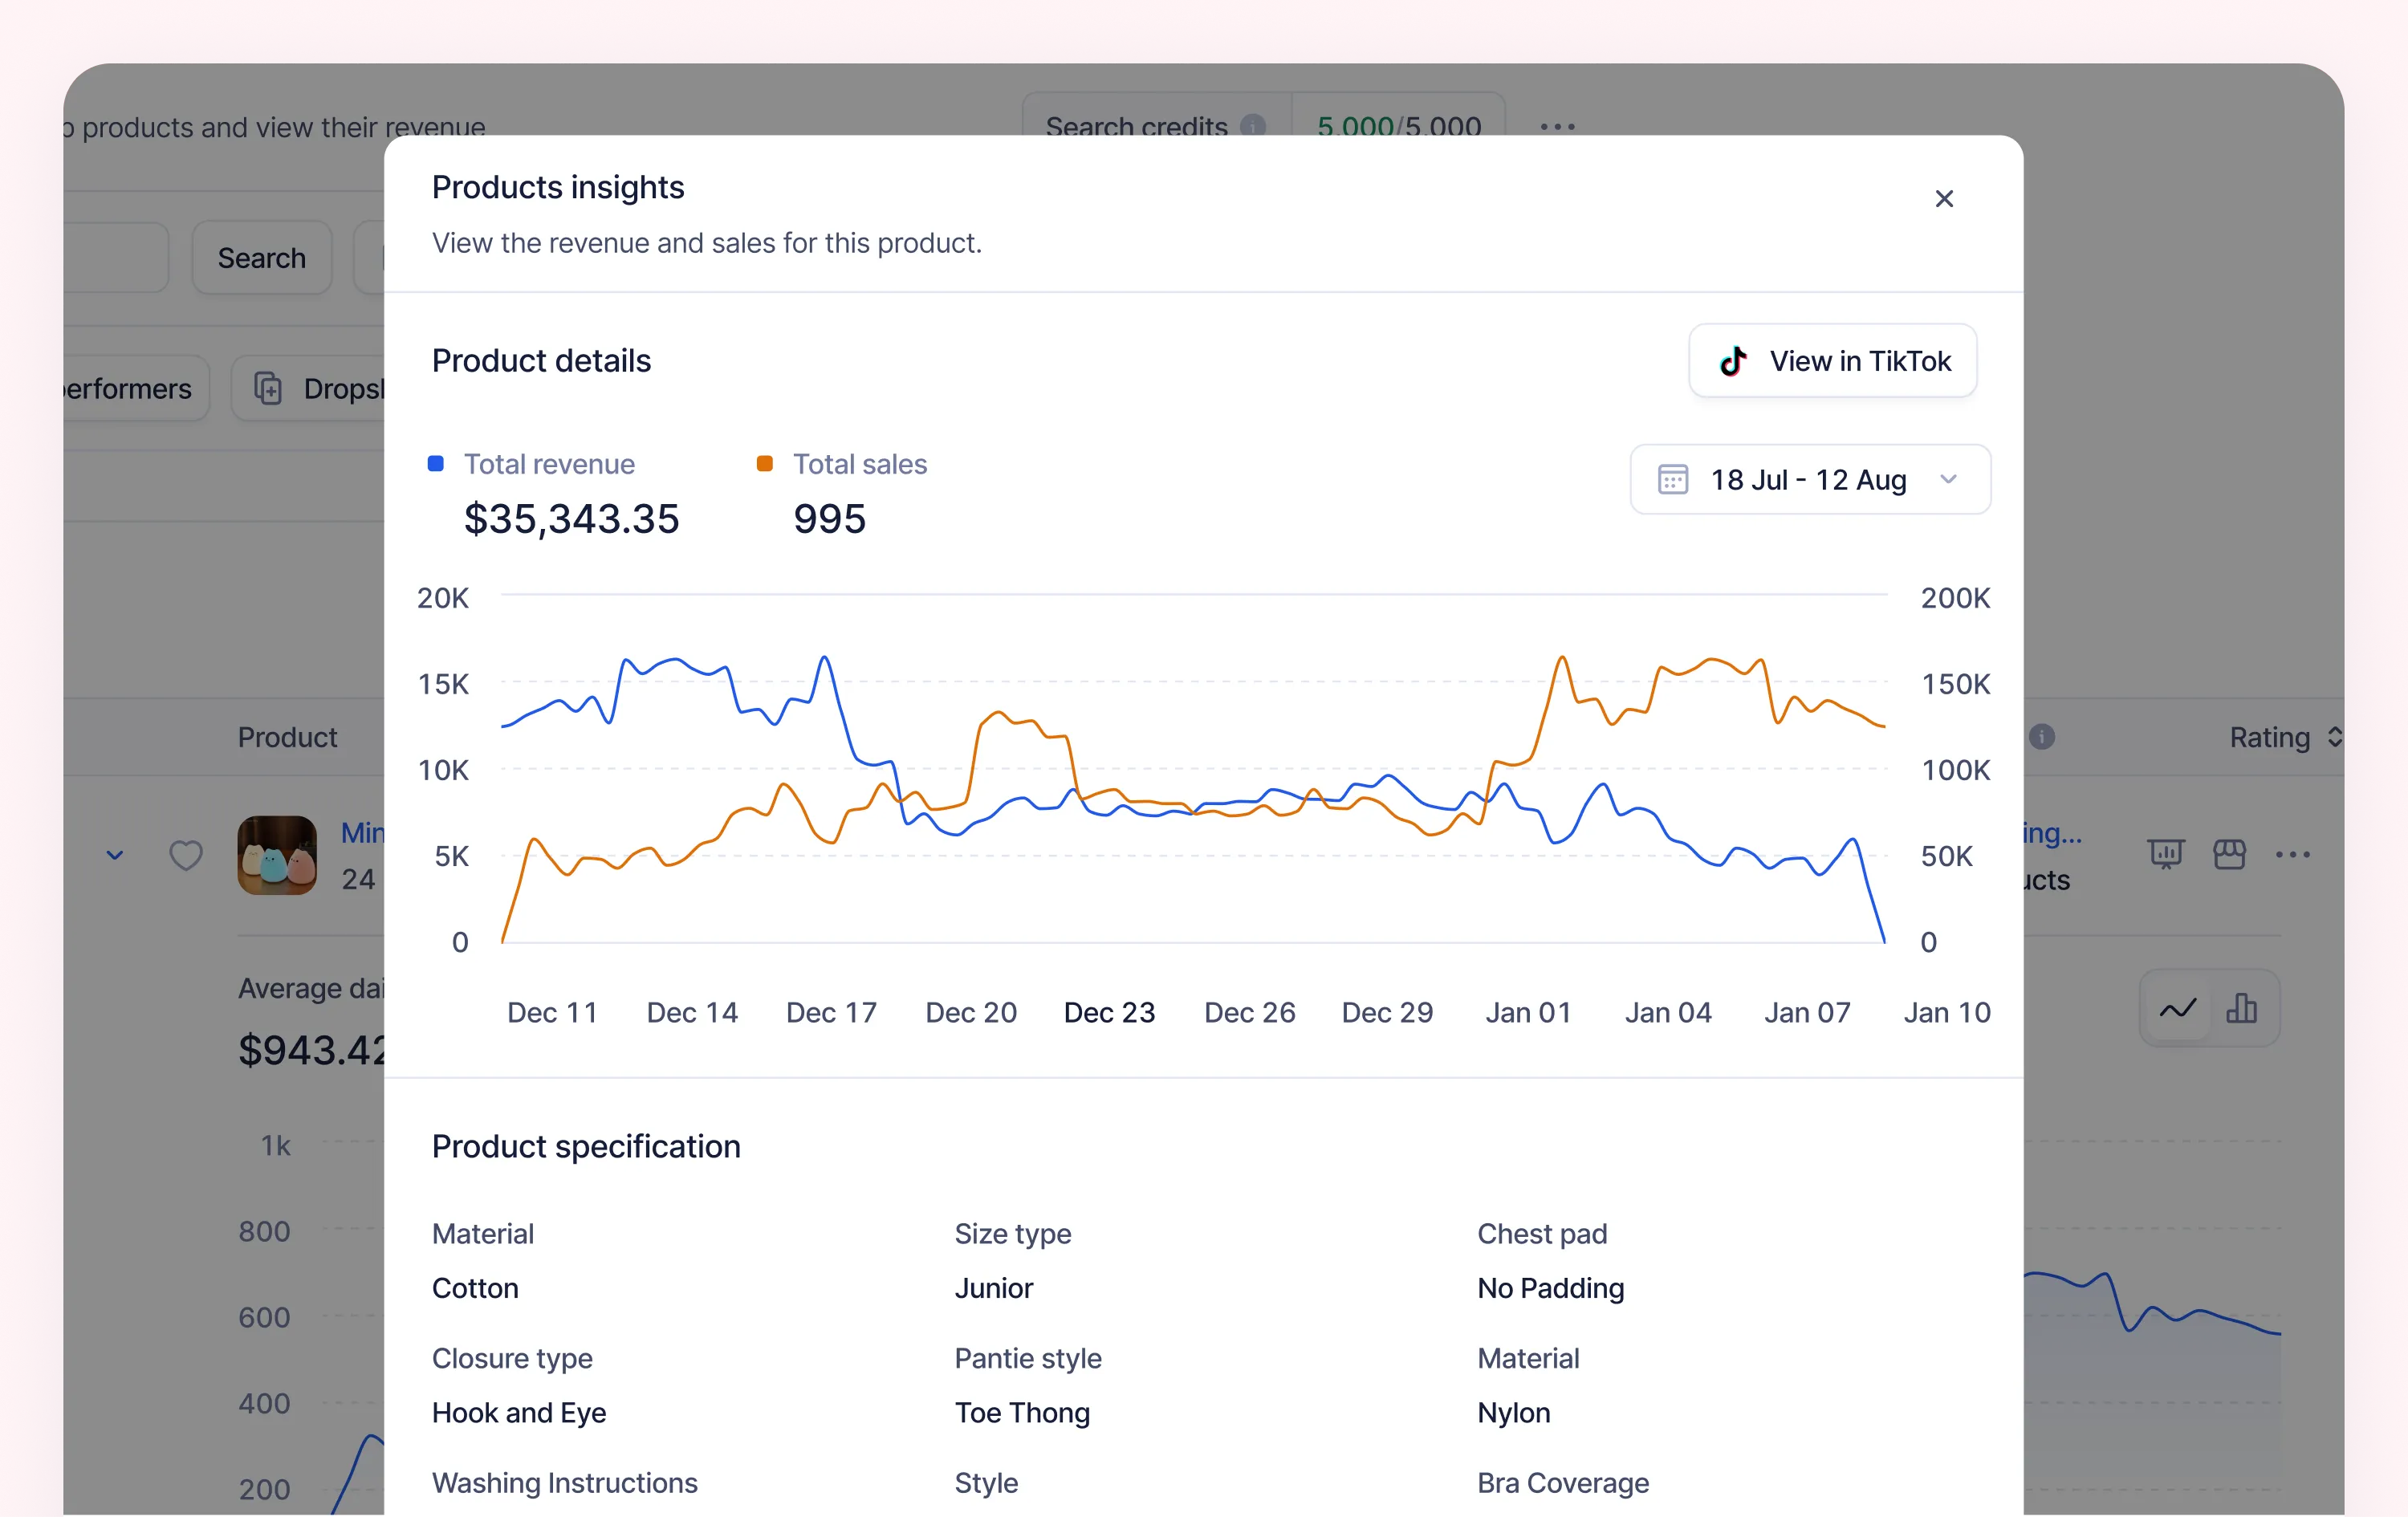The width and height of the screenshot is (2408, 1517).
Task: Sort by the Rating column
Action: pyautogui.click(x=2285, y=738)
